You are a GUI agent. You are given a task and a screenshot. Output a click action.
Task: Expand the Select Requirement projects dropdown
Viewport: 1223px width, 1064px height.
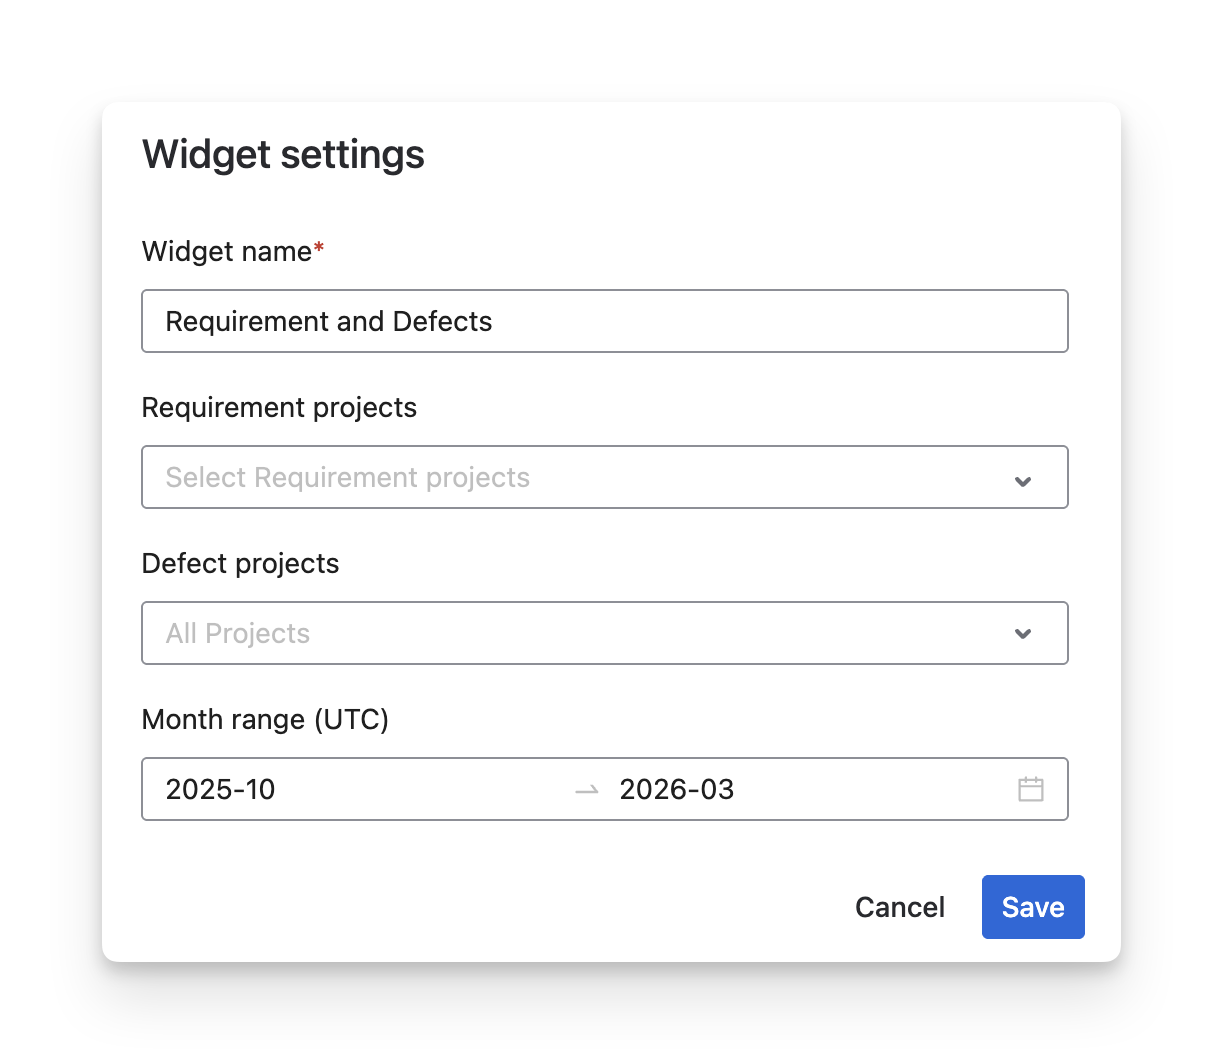[604, 477]
